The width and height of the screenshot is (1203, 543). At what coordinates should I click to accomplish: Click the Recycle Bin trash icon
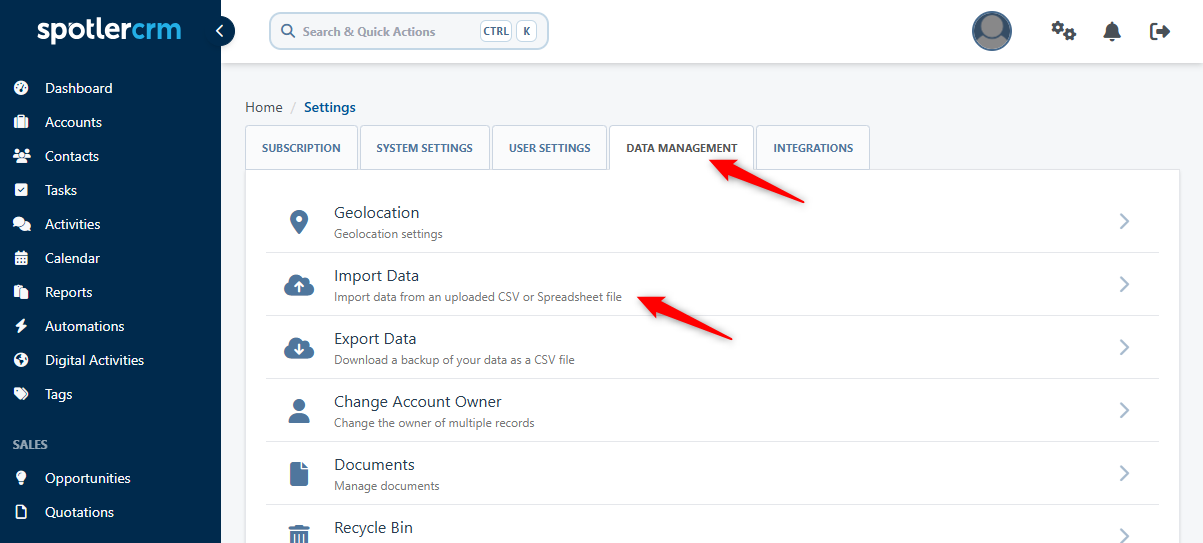(x=298, y=534)
